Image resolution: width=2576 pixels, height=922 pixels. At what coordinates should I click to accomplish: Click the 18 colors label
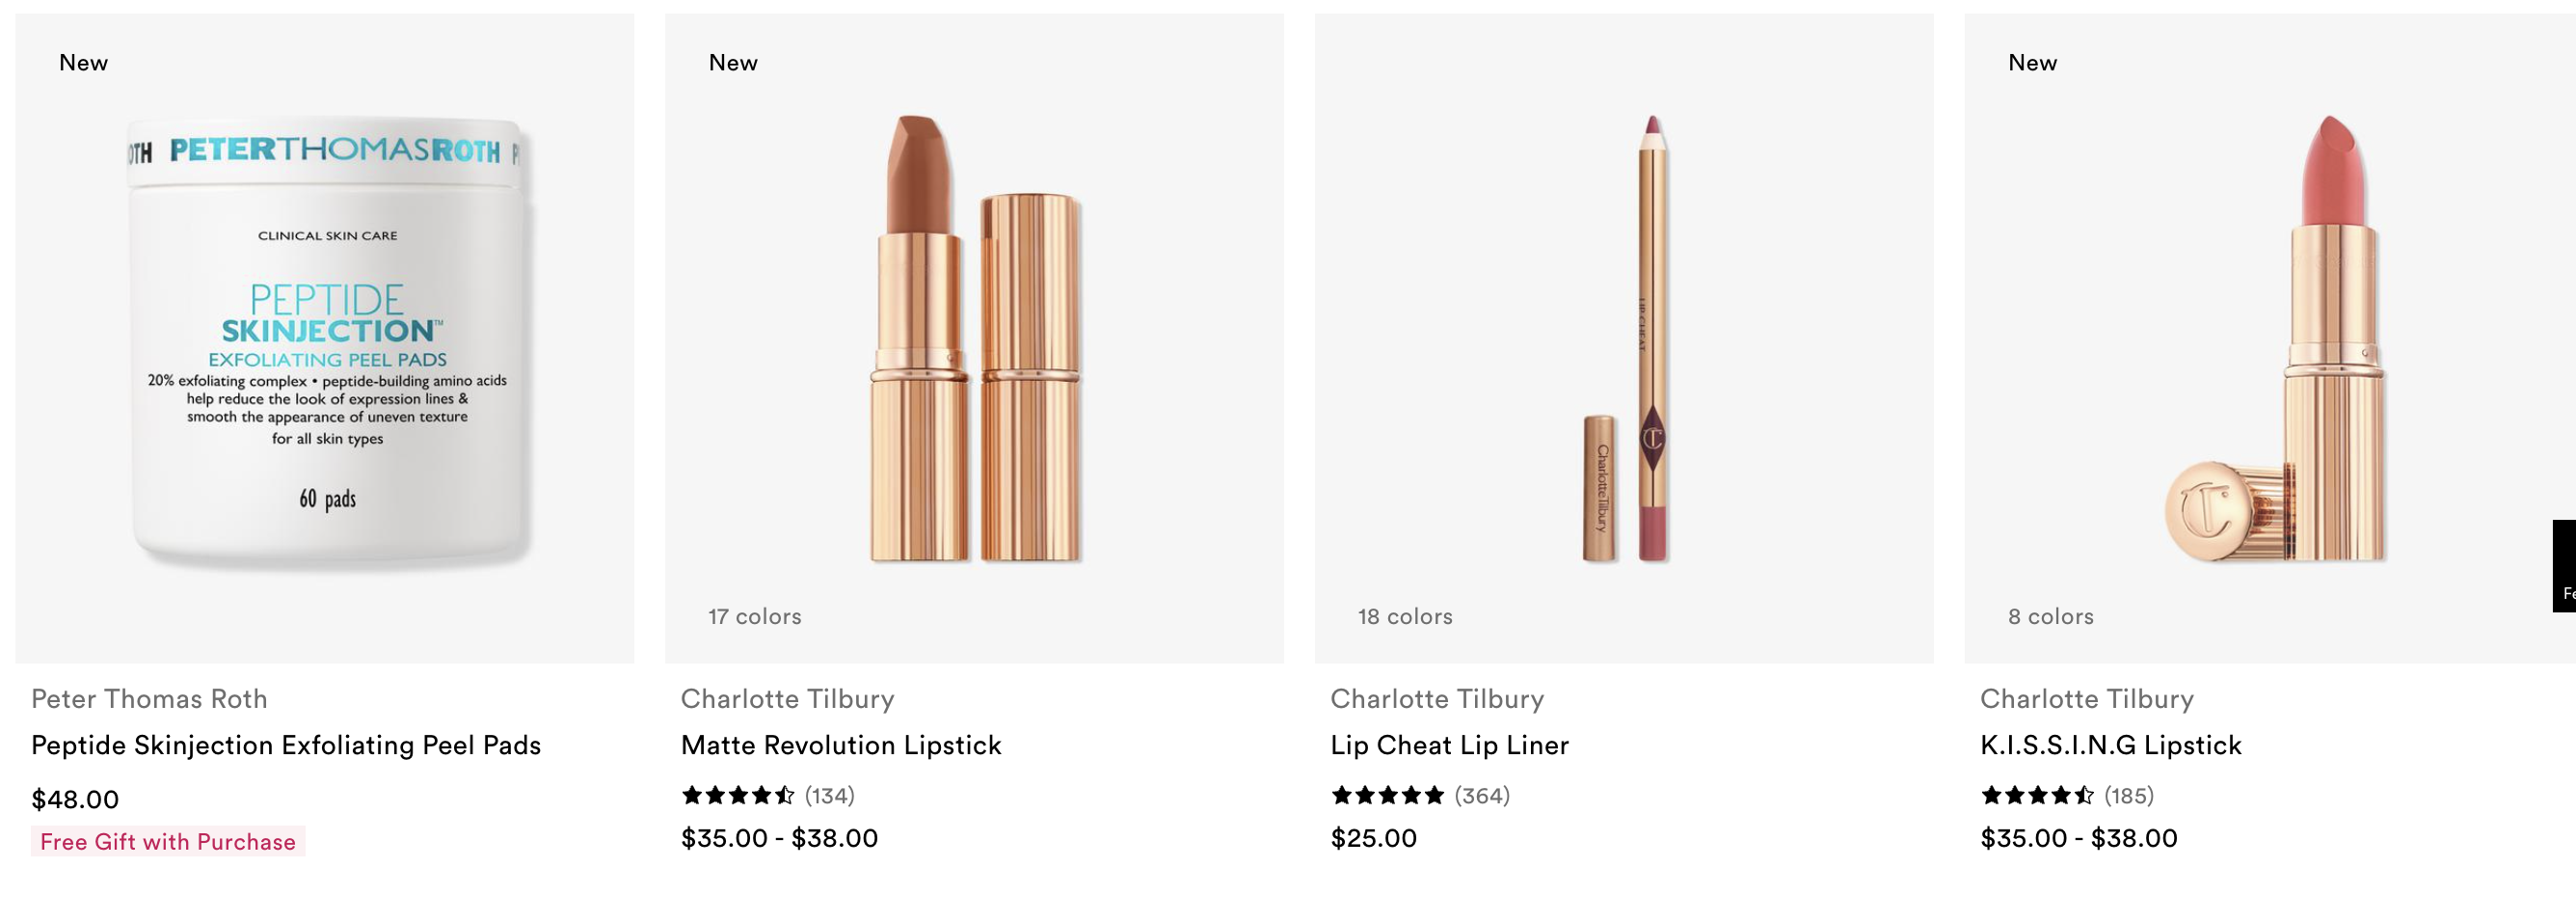tap(1405, 617)
